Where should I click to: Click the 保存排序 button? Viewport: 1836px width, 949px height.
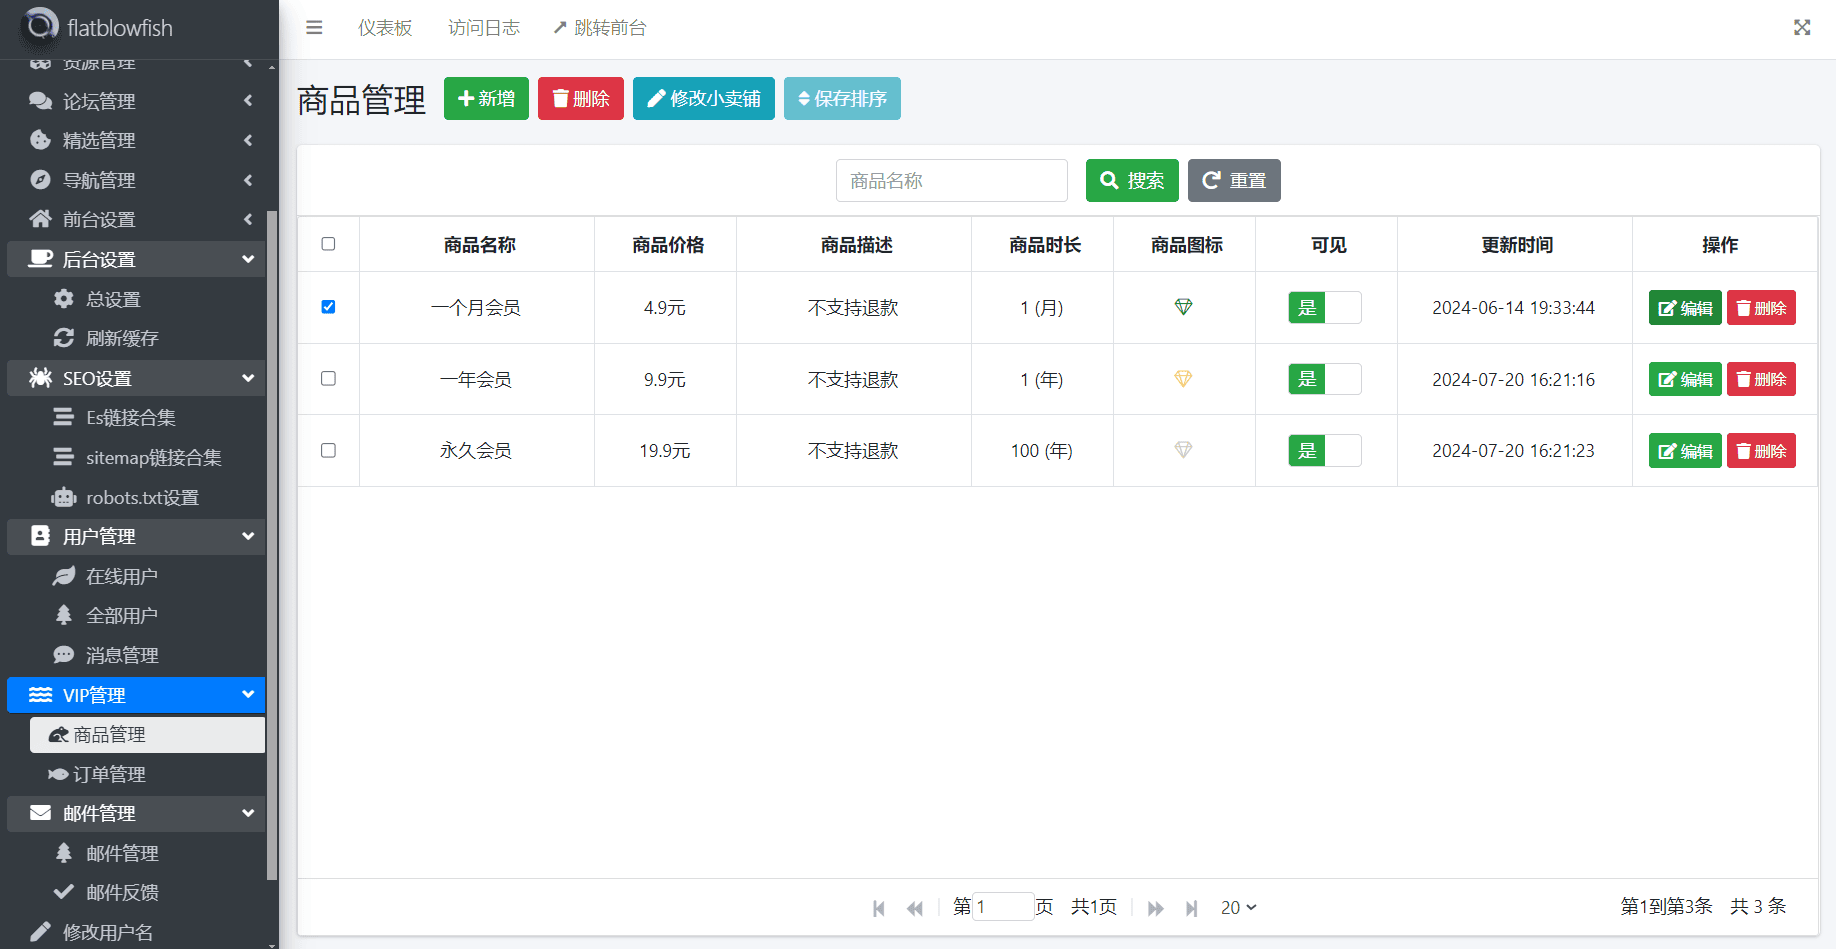click(x=842, y=98)
